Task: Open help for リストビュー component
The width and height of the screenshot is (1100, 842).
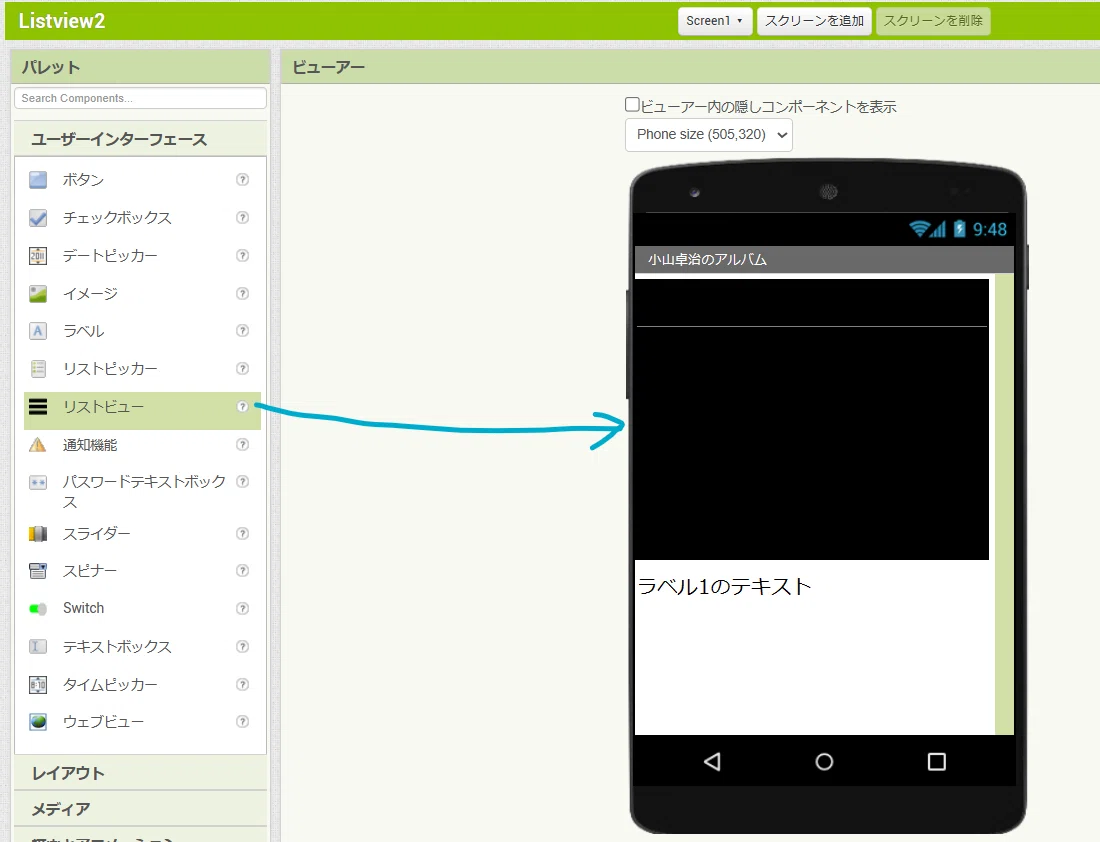Action: pos(243,406)
